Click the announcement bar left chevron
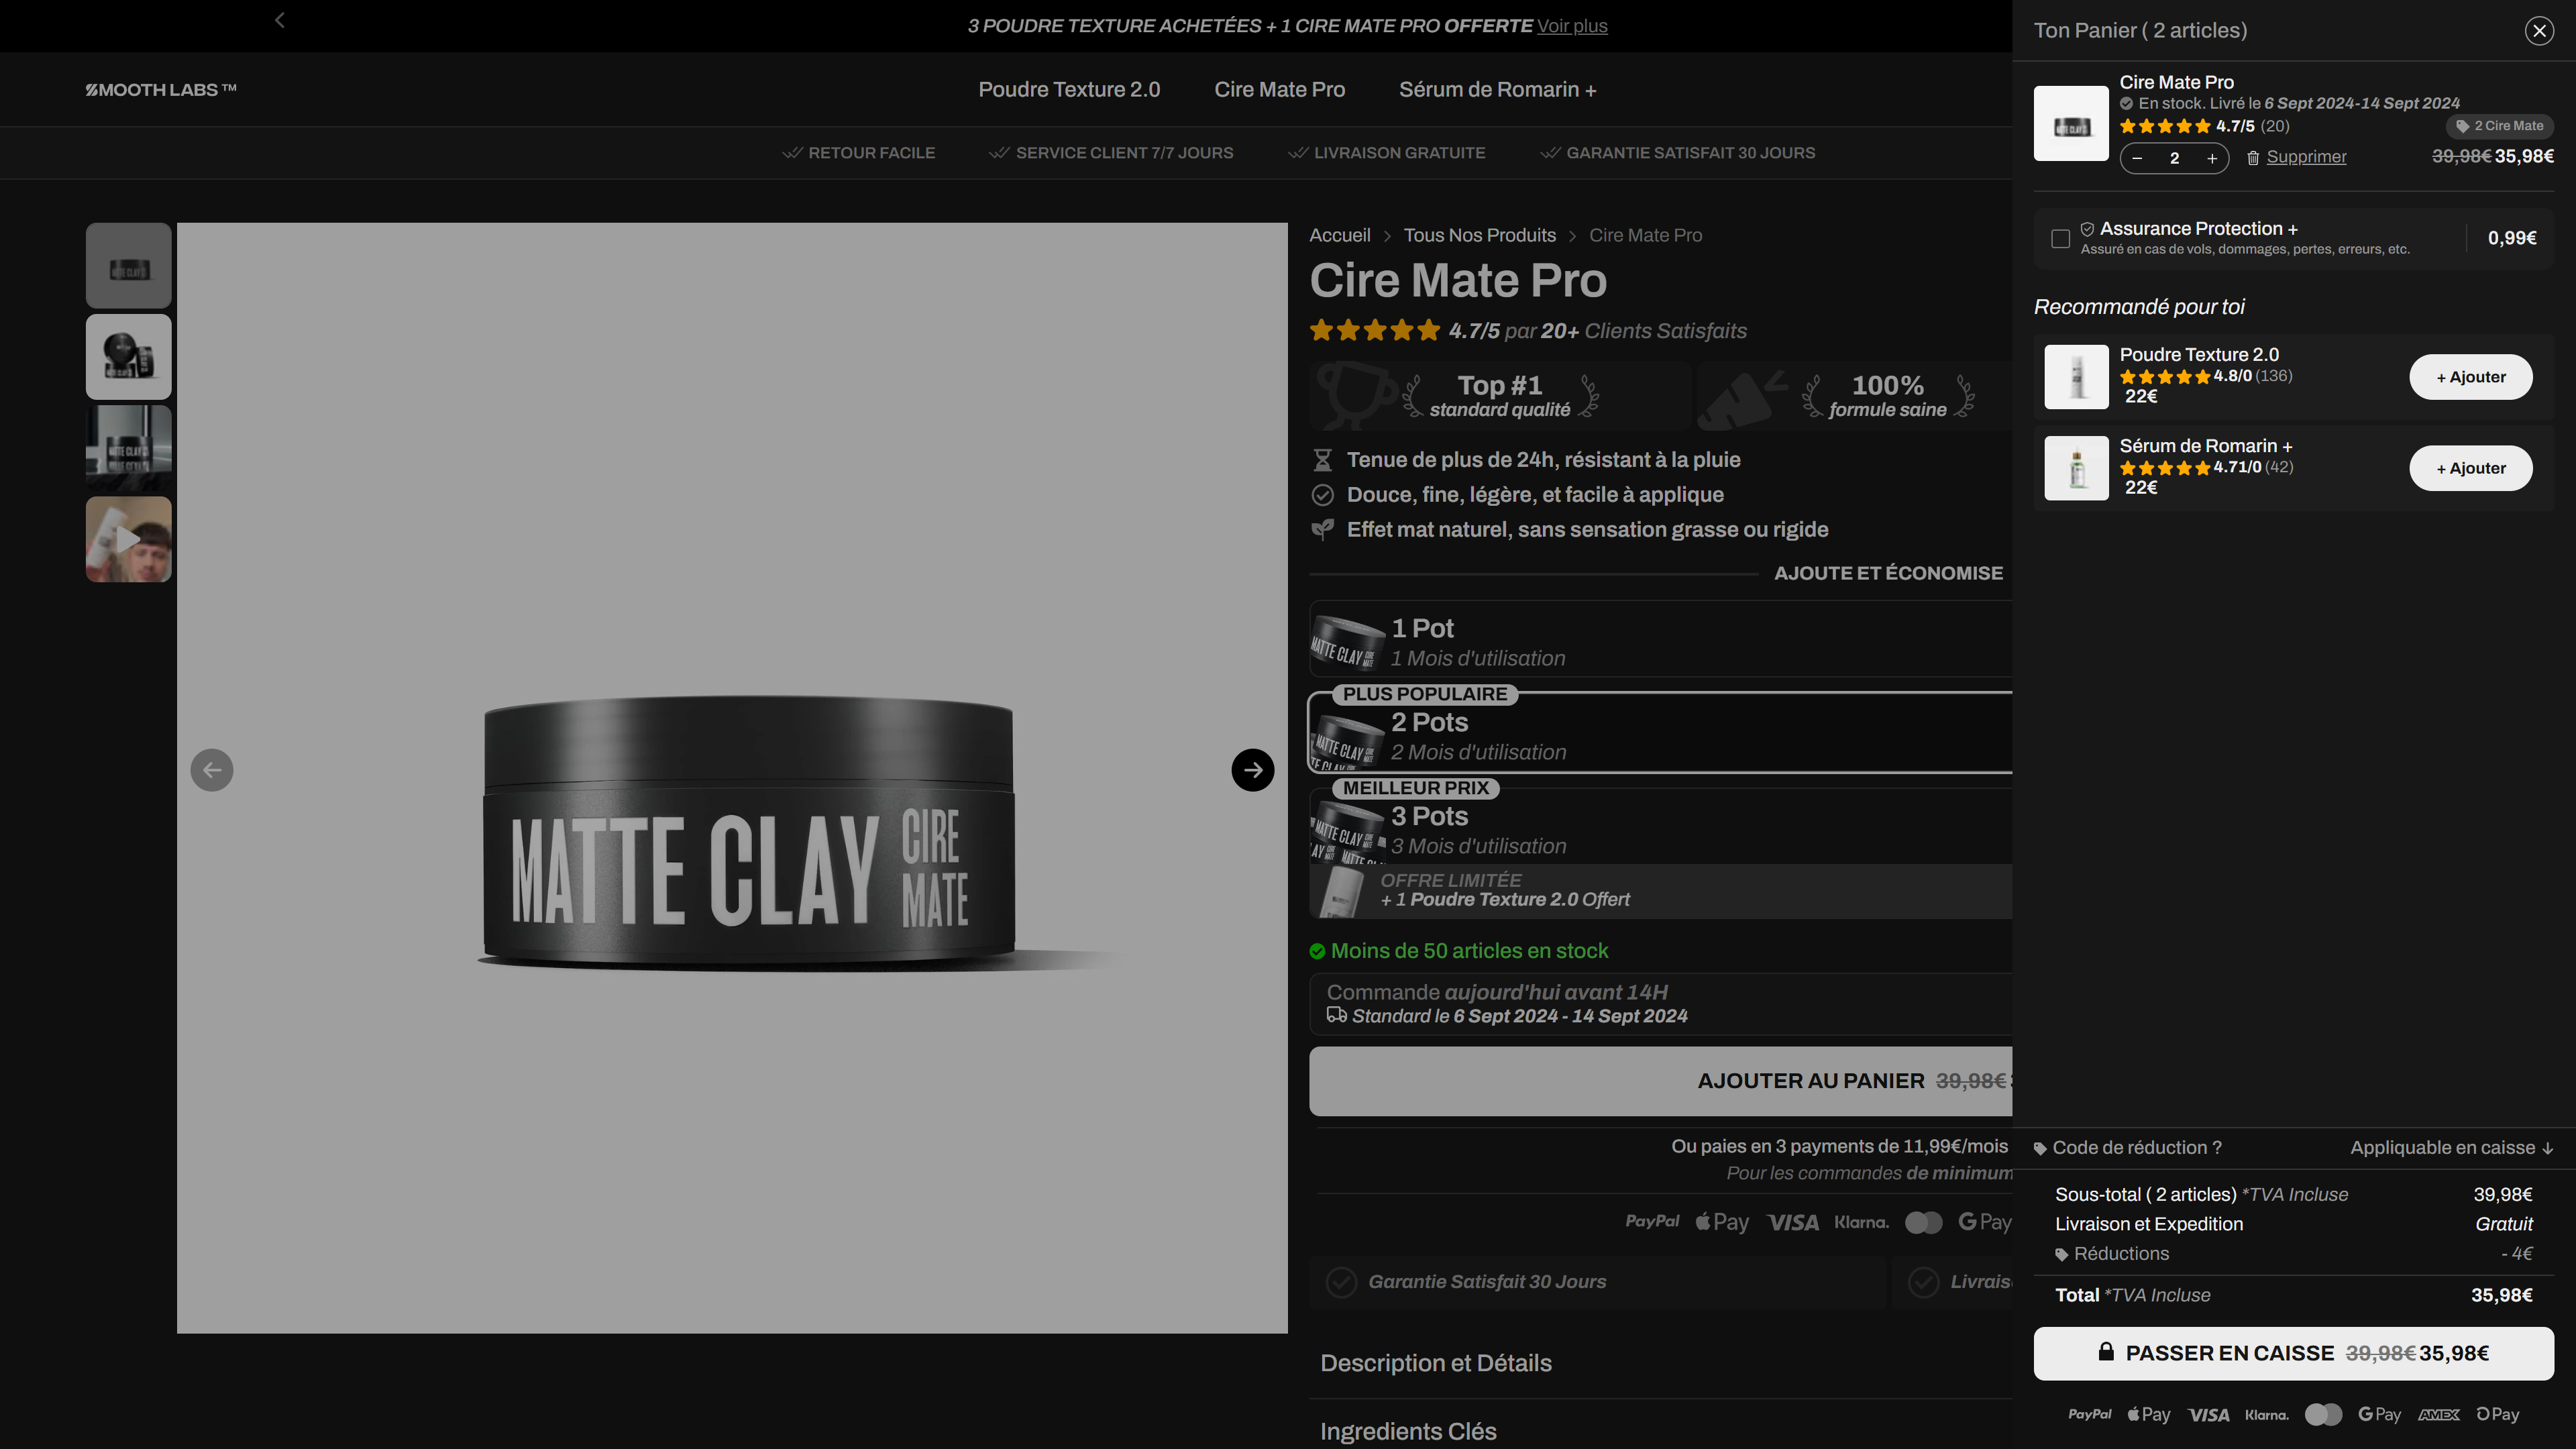Screen dimensions: 2576x1449 (x=280, y=20)
